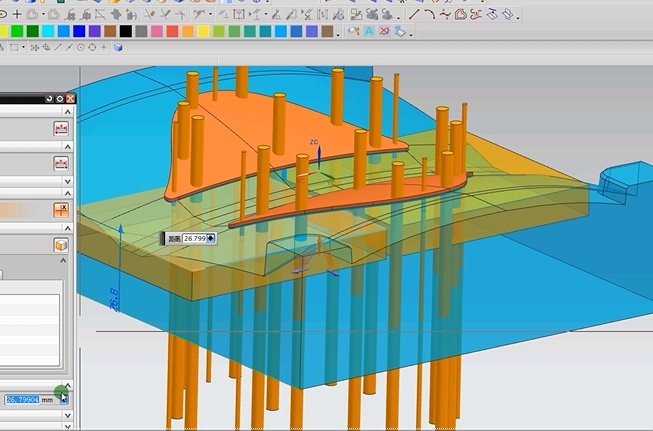Image resolution: width=653 pixels, height=431 pixels.
Task: Click the section curve icon beside the spline
Action: (476, 15)
